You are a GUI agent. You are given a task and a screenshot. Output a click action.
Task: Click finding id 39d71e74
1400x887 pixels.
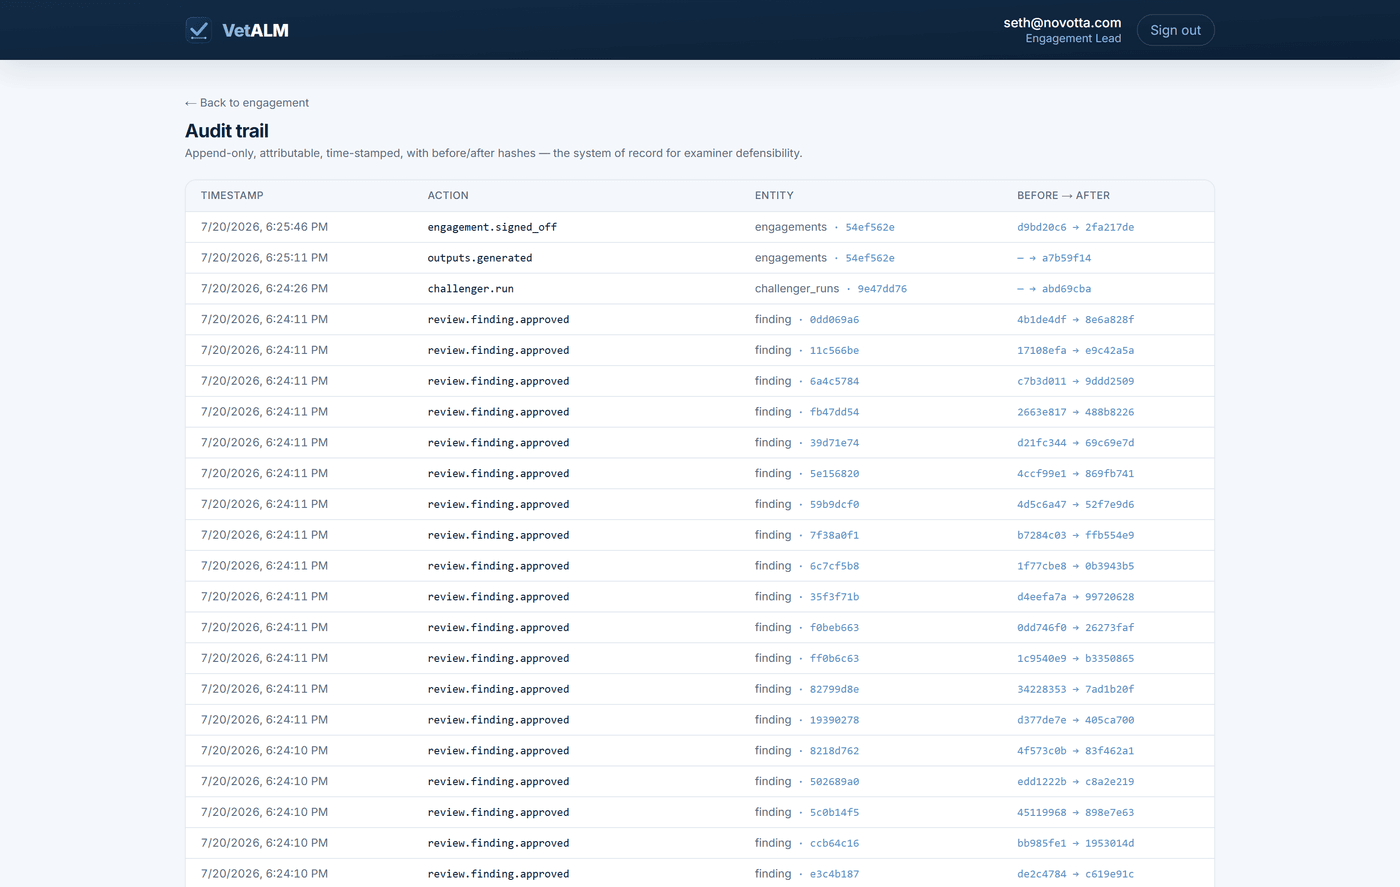coord(834,443)
